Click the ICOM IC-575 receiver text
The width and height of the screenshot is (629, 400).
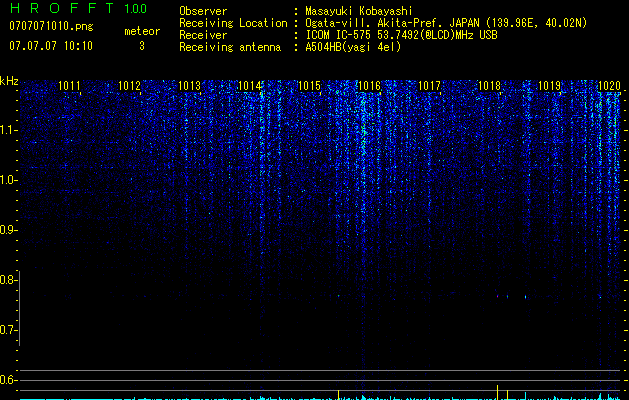point(401,35)
